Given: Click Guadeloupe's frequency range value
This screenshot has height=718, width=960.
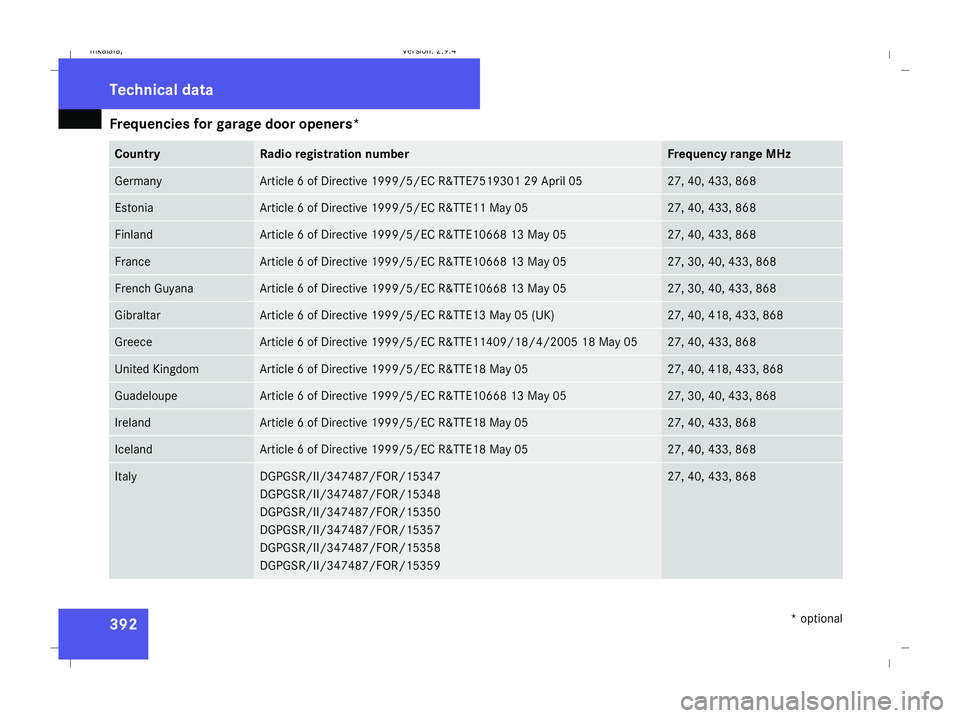Looking at the screenshot, I should [722, 396].
